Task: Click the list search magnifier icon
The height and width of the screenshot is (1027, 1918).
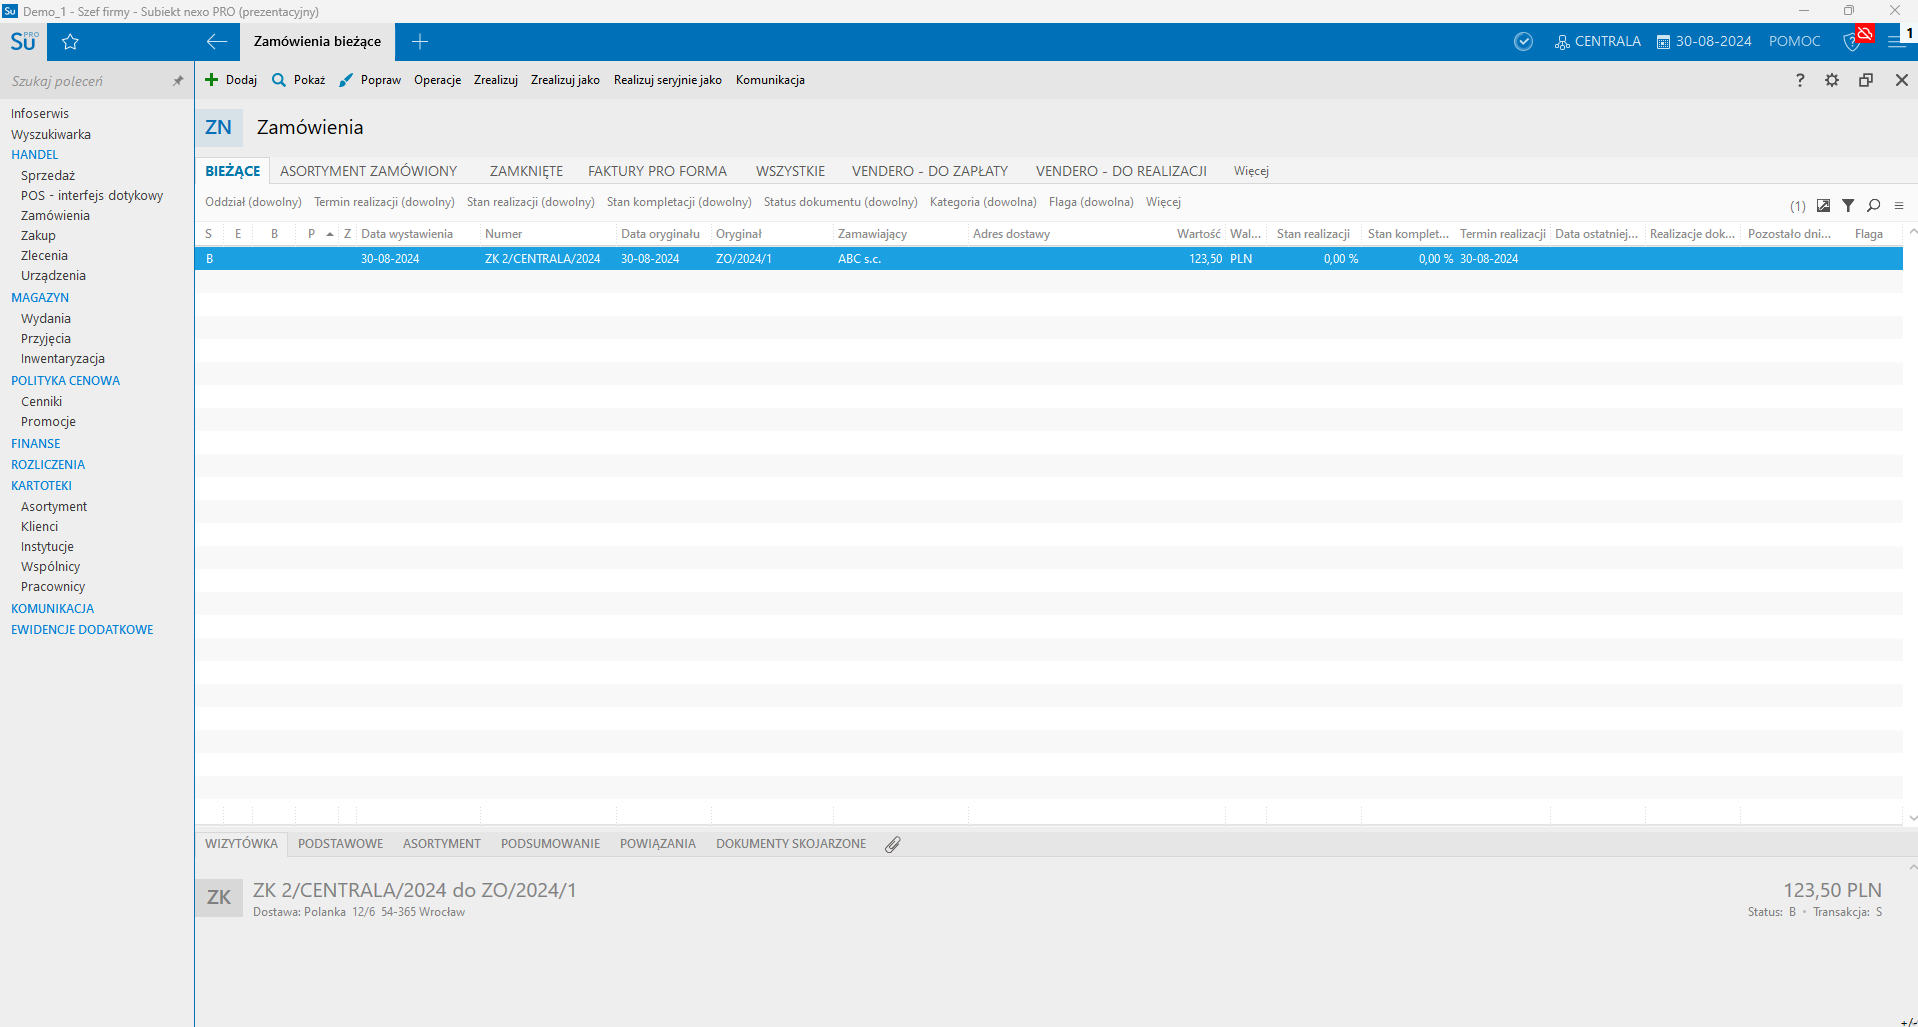Action: pyautogui.click(x=1873, y=206)
